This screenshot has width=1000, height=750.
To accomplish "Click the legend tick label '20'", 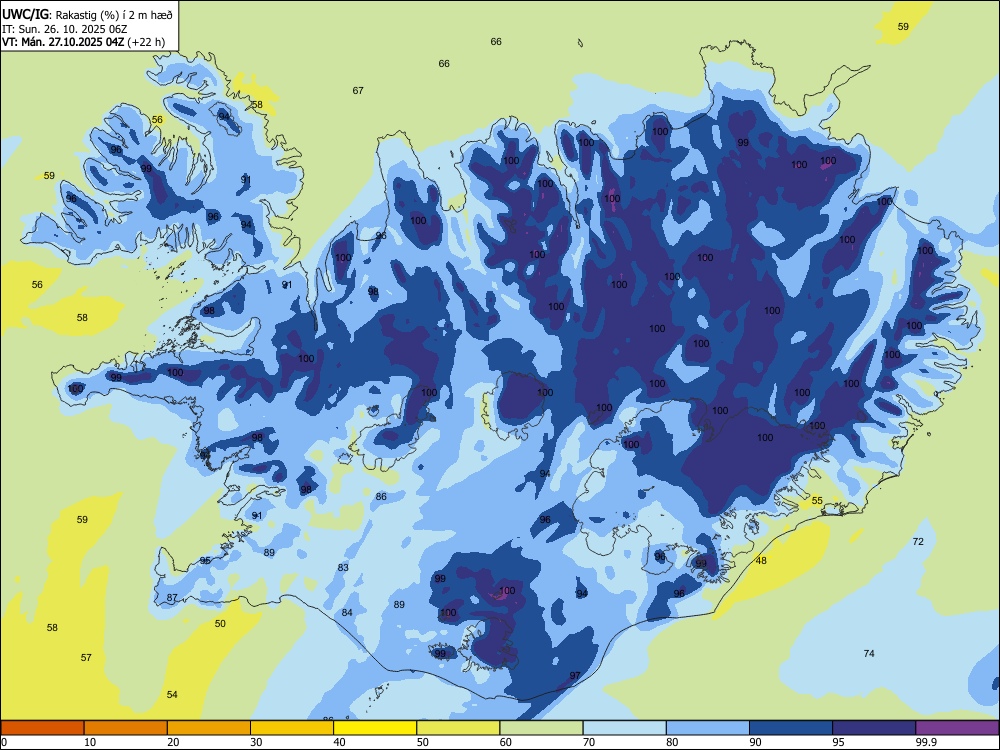I will coord(173,742).
